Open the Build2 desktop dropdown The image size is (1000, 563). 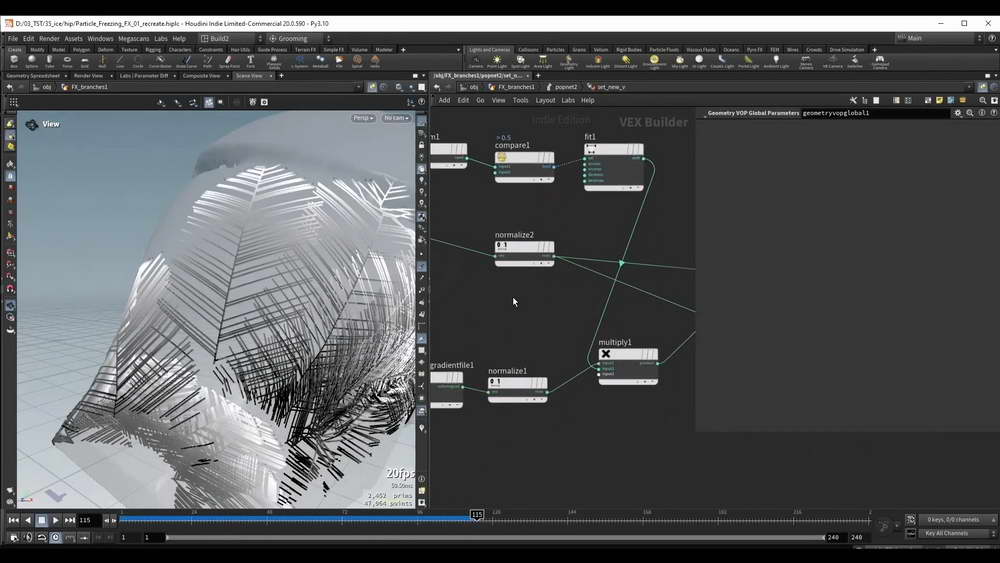[230, 39]
